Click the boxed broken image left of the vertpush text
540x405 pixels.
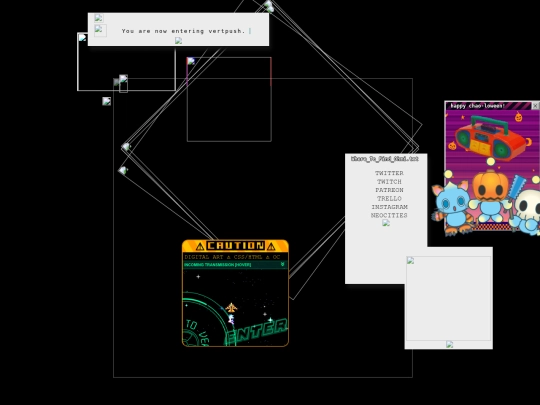(100, 30)
